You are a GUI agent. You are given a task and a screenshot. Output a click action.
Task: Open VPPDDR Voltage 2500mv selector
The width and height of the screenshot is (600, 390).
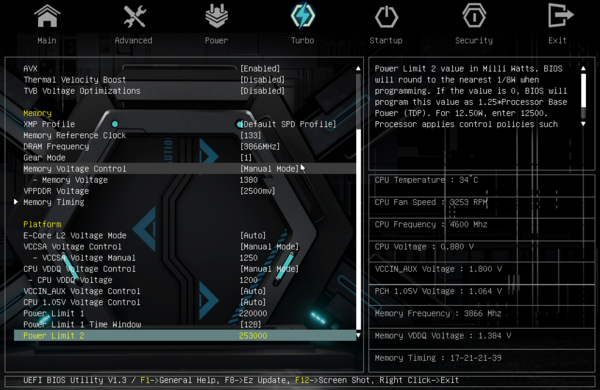click(x=257, y=191)
